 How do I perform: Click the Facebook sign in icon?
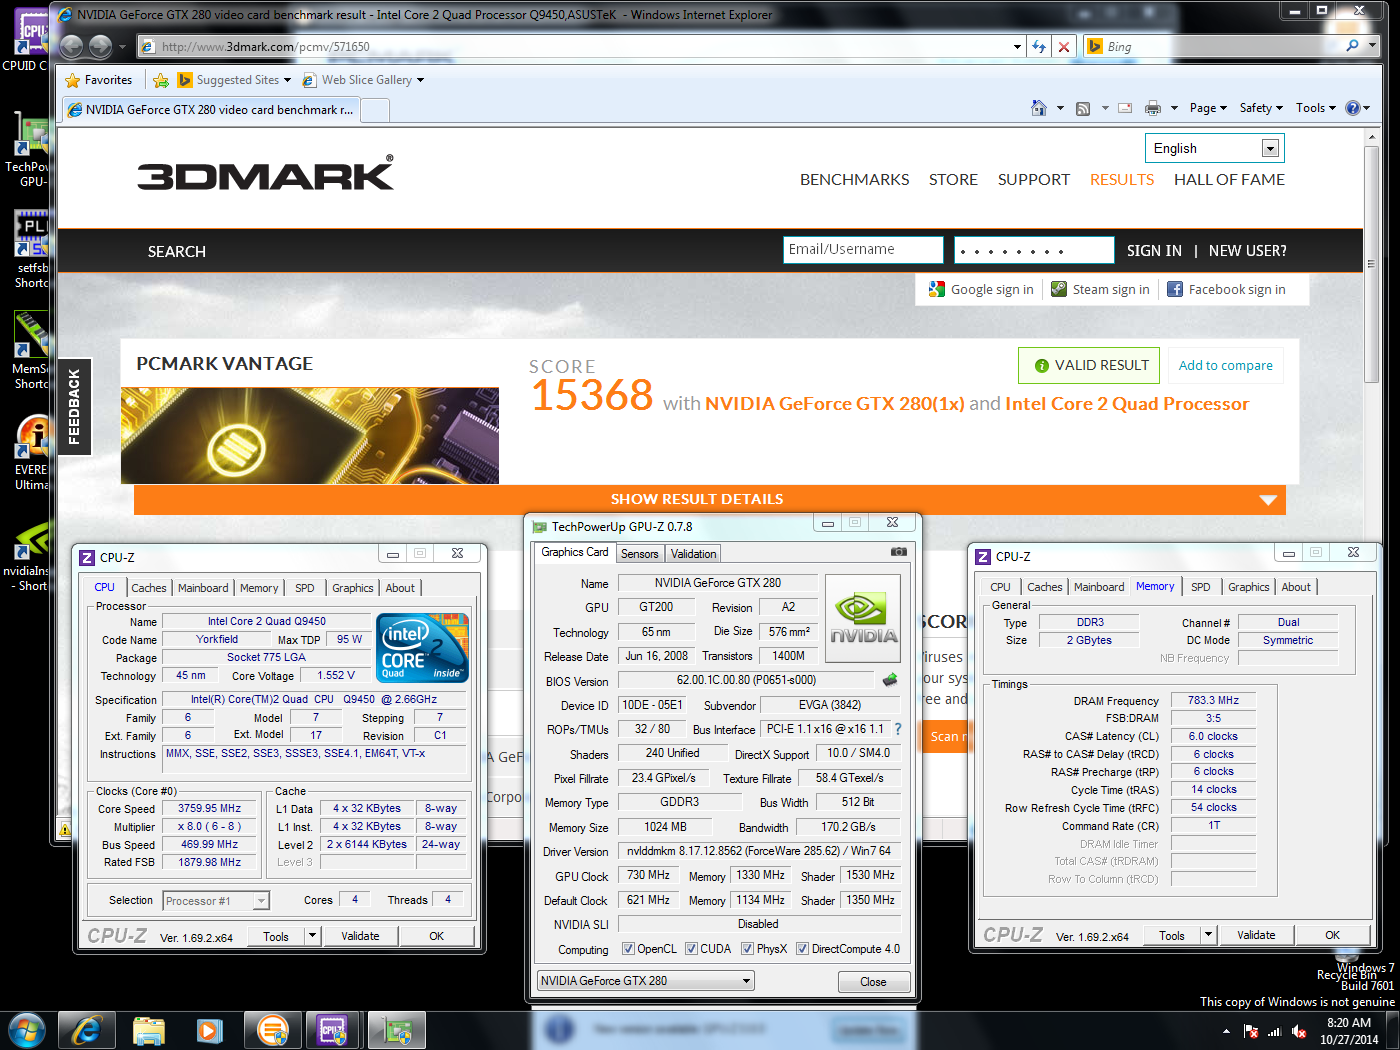tap(1175, 289)
